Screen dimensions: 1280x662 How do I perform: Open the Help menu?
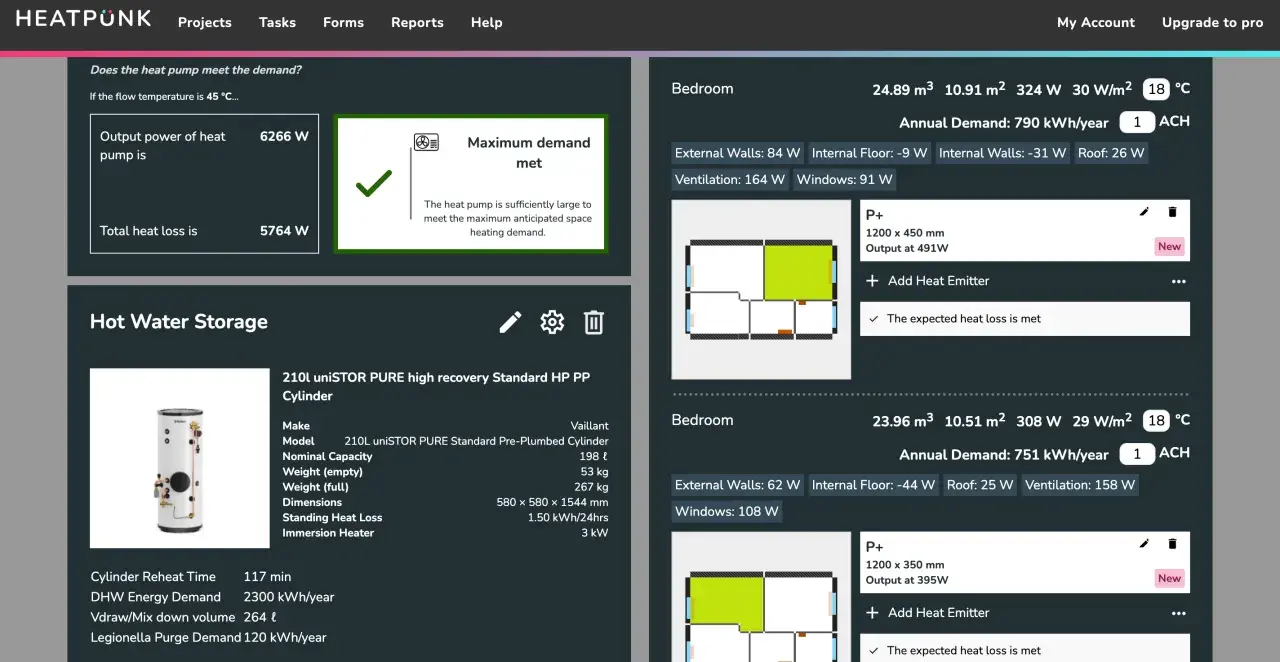[487, 22]
